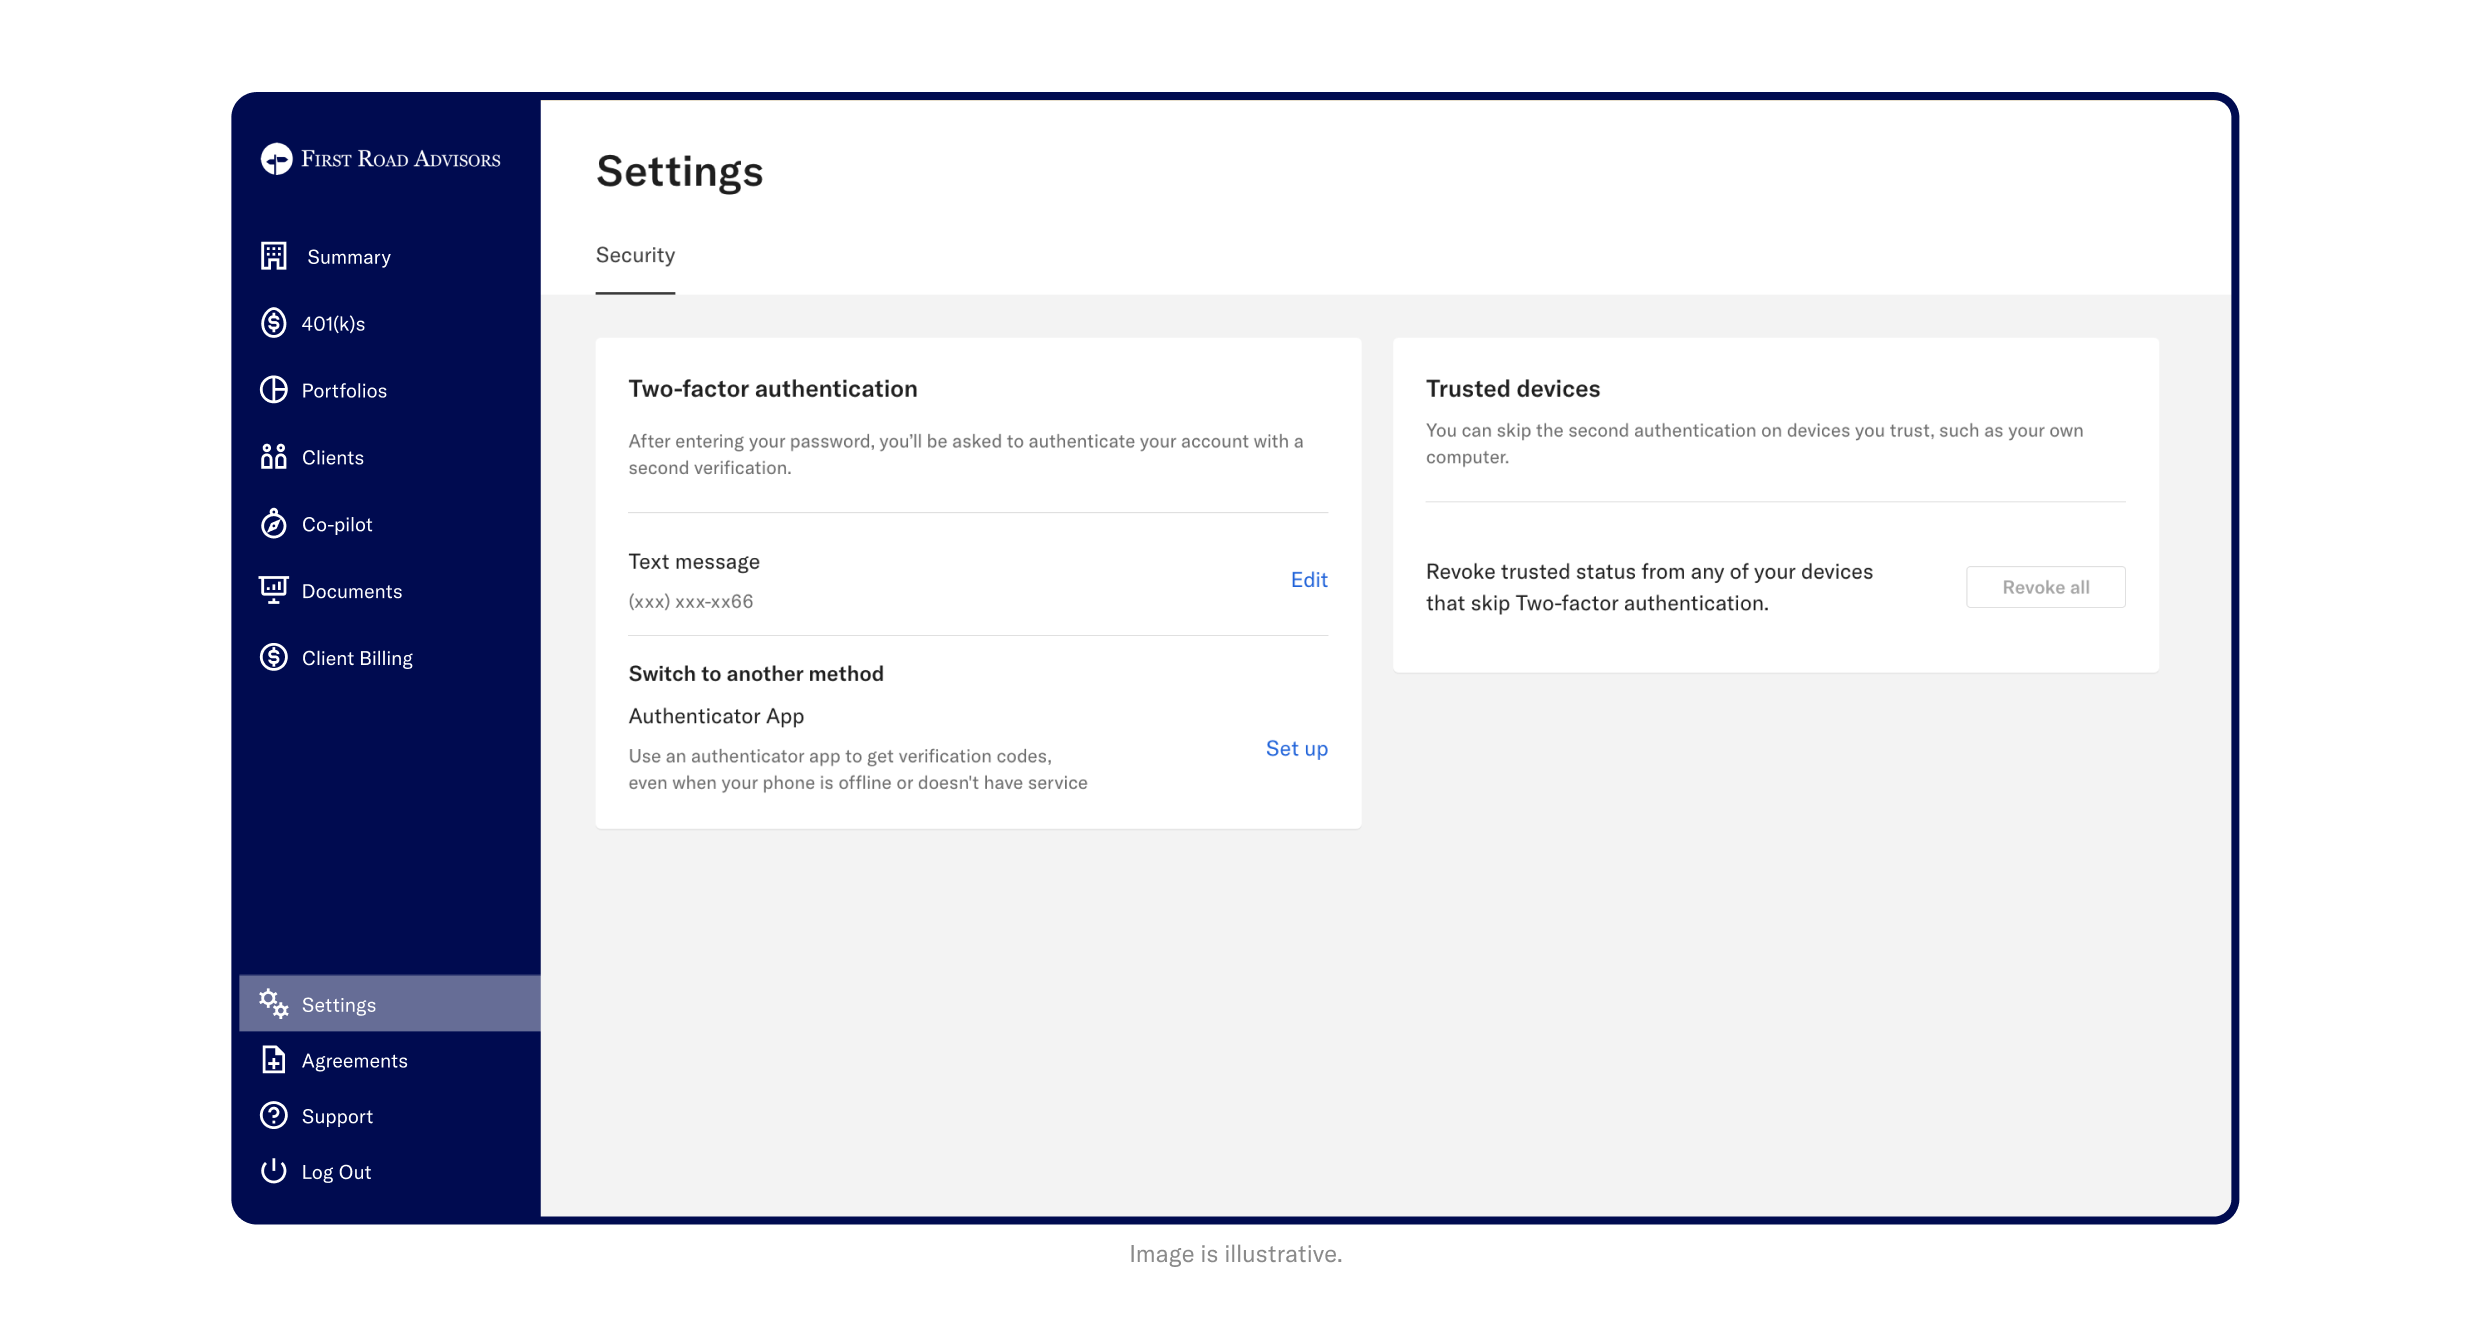Viewport: 2472px width, 1320px height.
Task: Click the 'Use an authenticator app' description
Action: coord(858,769)
